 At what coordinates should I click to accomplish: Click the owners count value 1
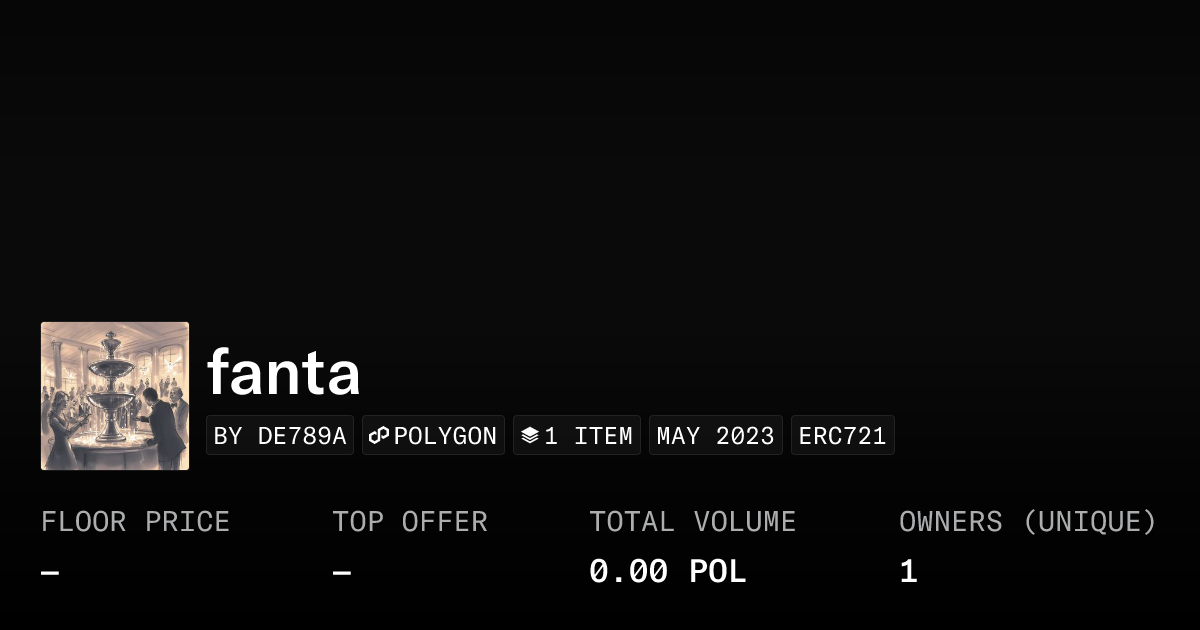pos(908,572)
